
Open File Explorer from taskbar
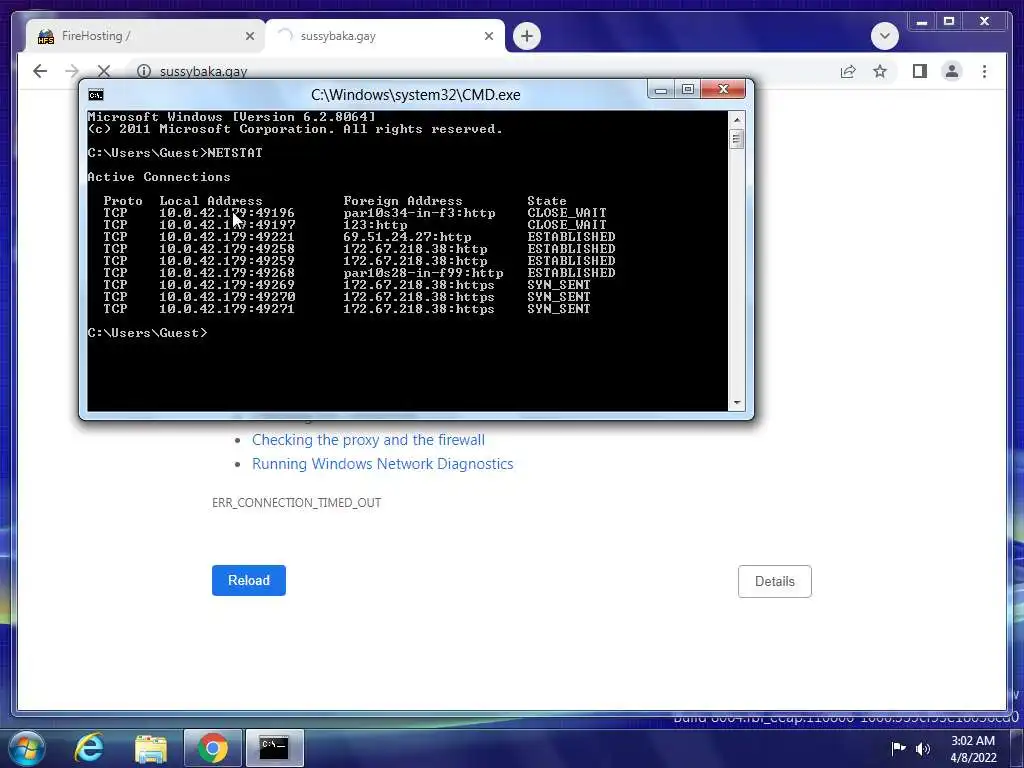[x=151, y=748]
